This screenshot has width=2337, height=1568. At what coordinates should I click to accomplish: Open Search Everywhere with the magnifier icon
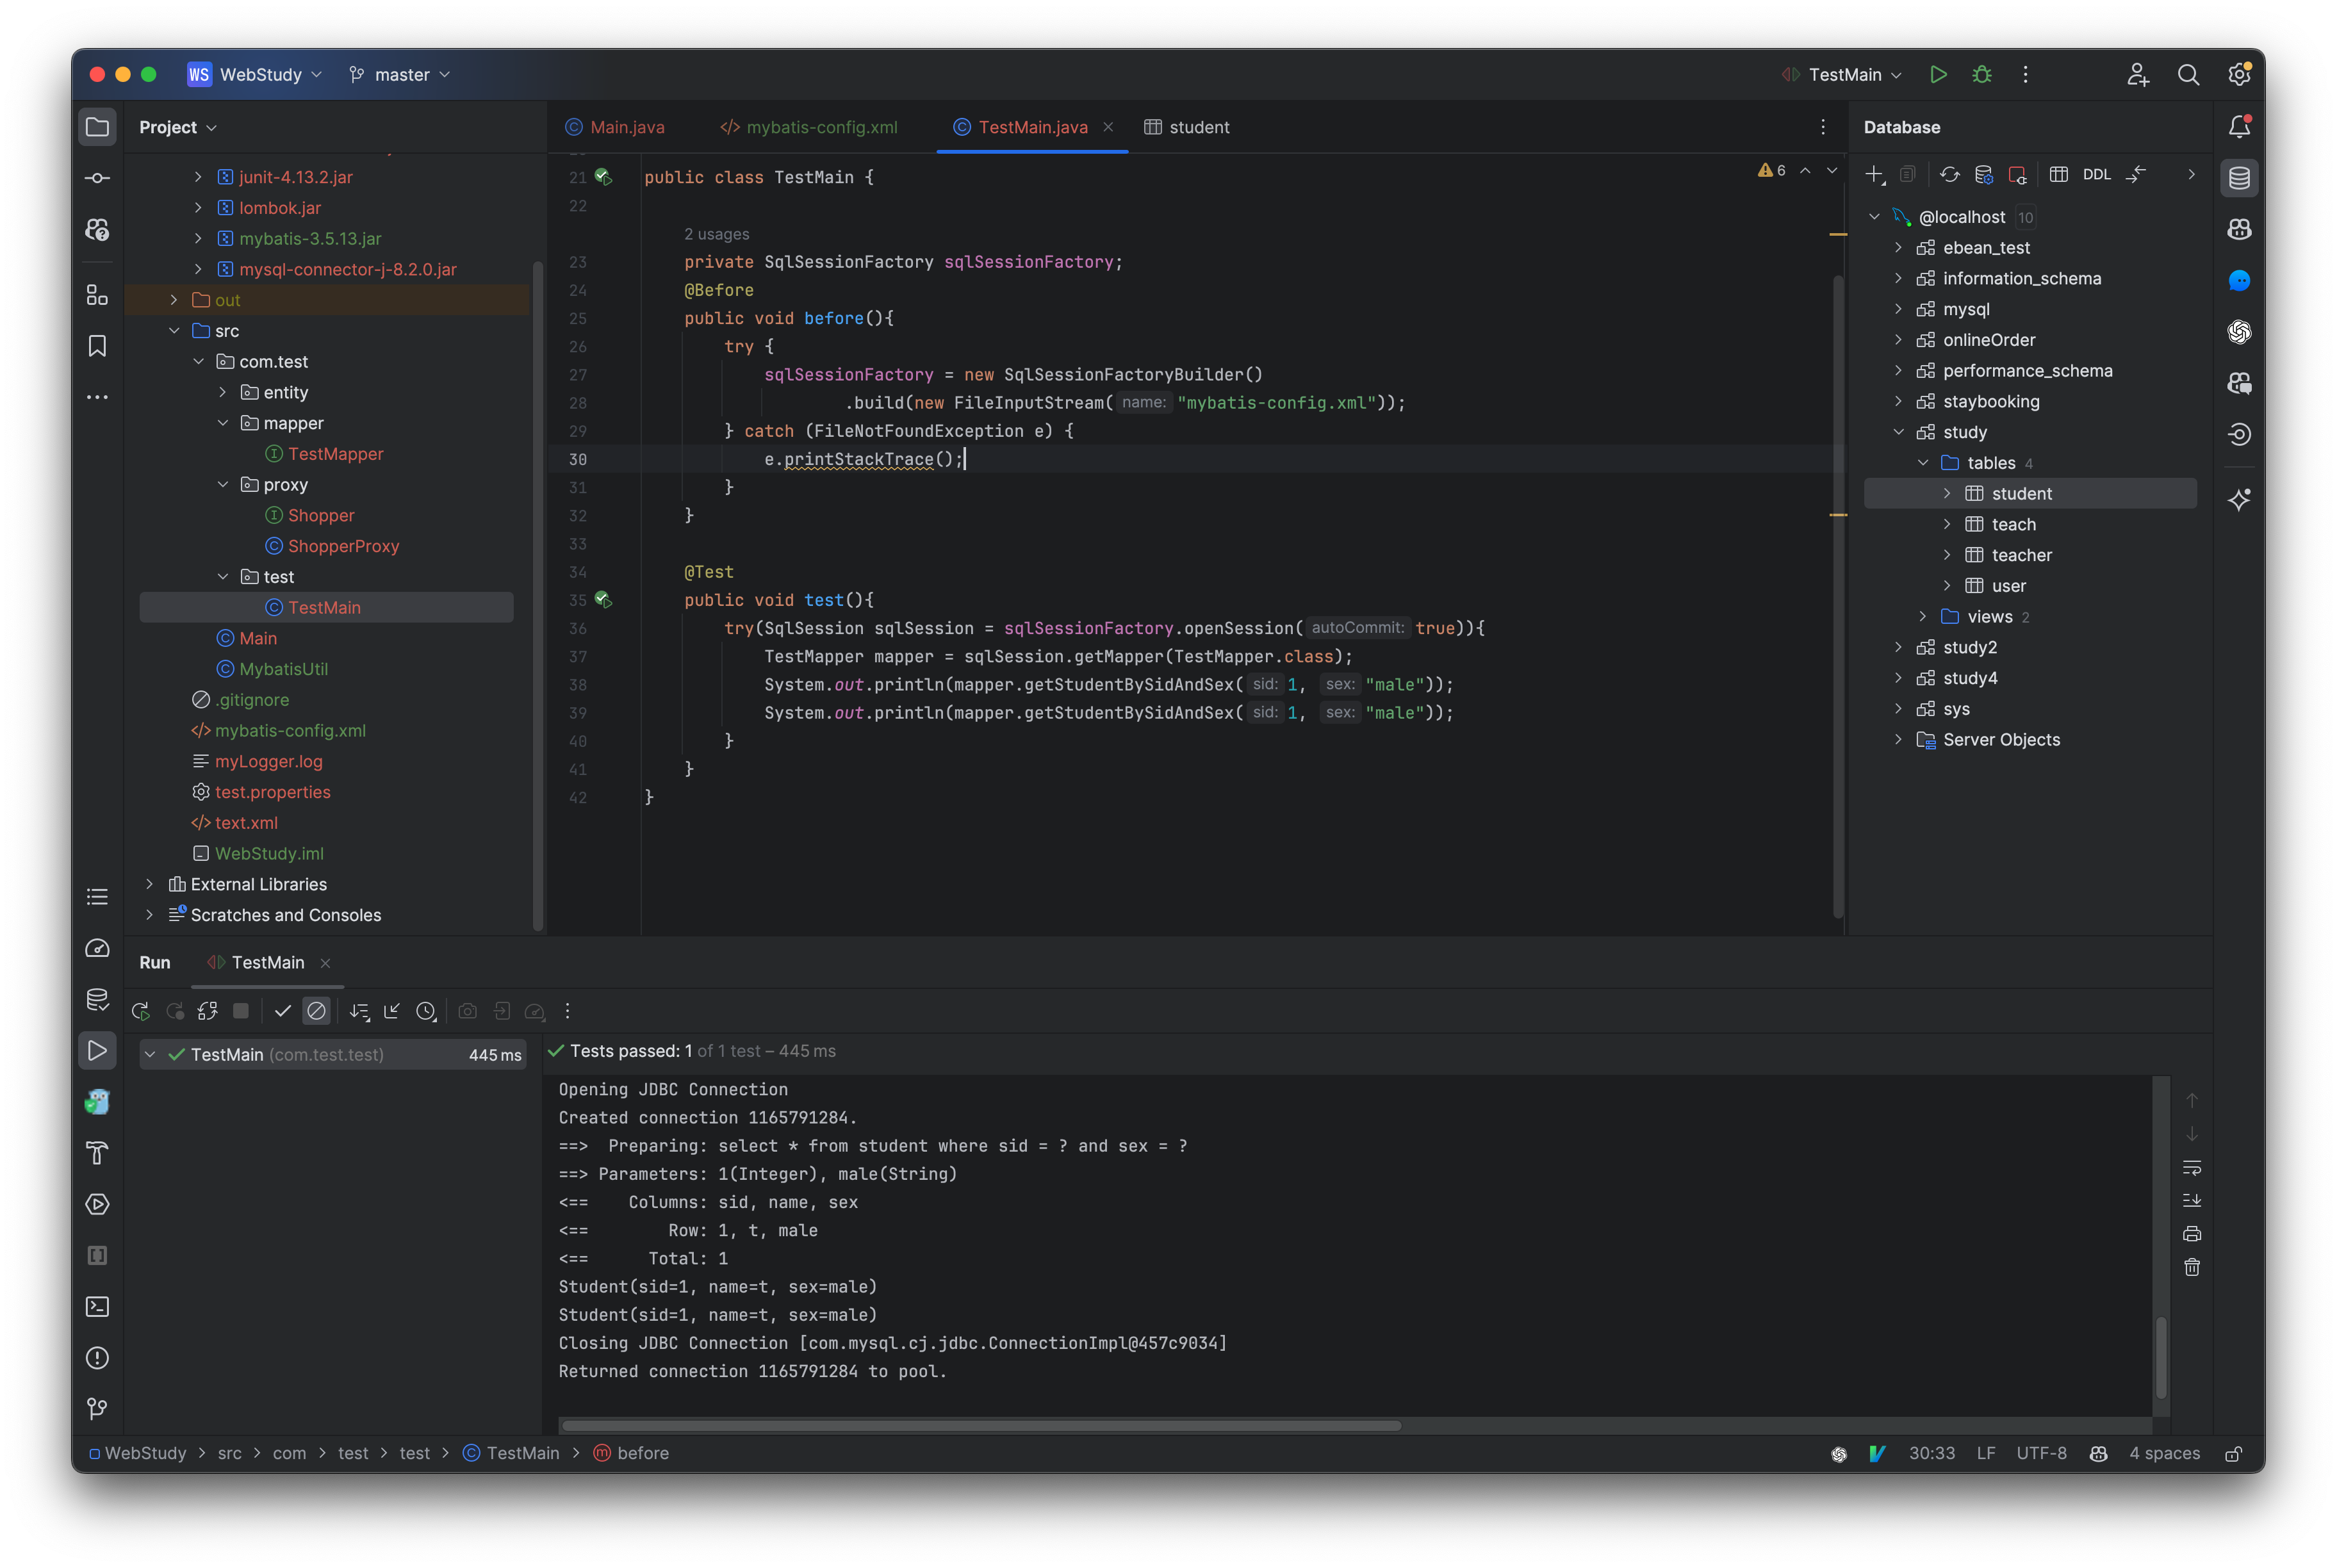(x=2189, y=74)
